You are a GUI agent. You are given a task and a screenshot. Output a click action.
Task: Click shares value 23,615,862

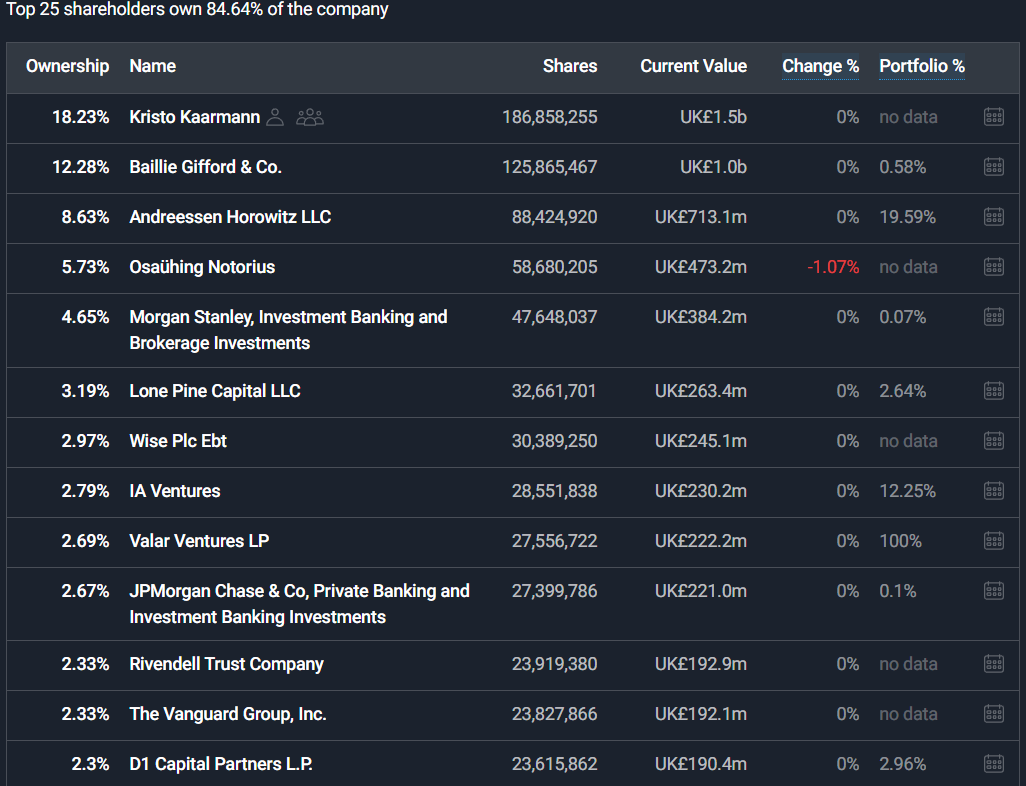coord(554,764)
